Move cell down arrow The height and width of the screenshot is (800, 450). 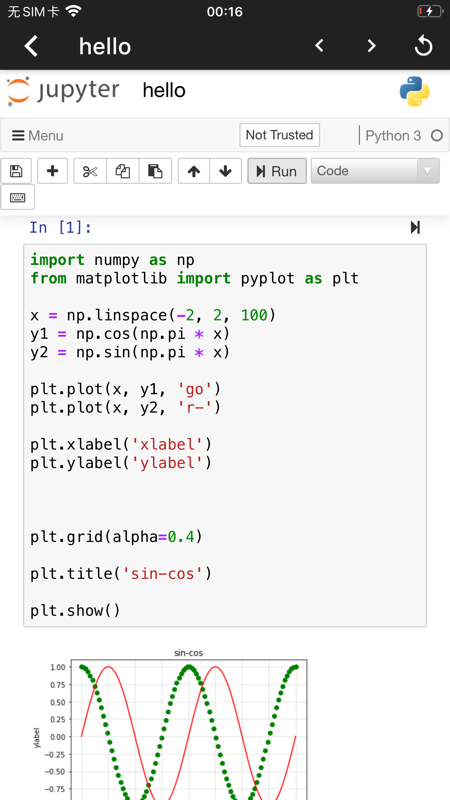point(226,171)
